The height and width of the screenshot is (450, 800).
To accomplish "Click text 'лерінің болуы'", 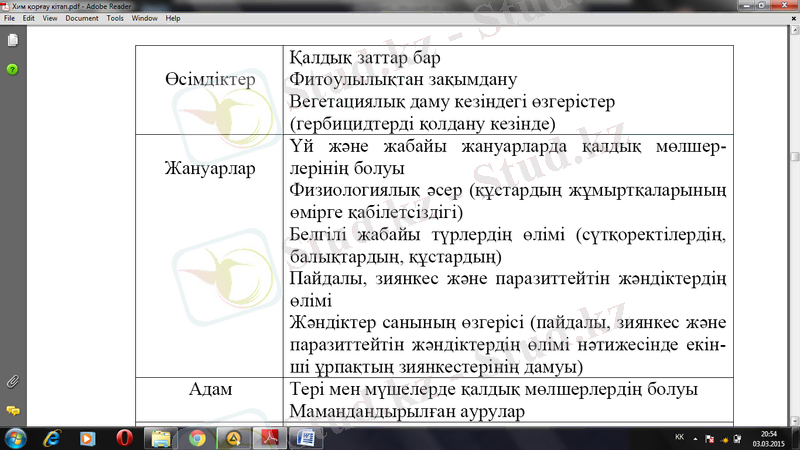I will (347, 168).
